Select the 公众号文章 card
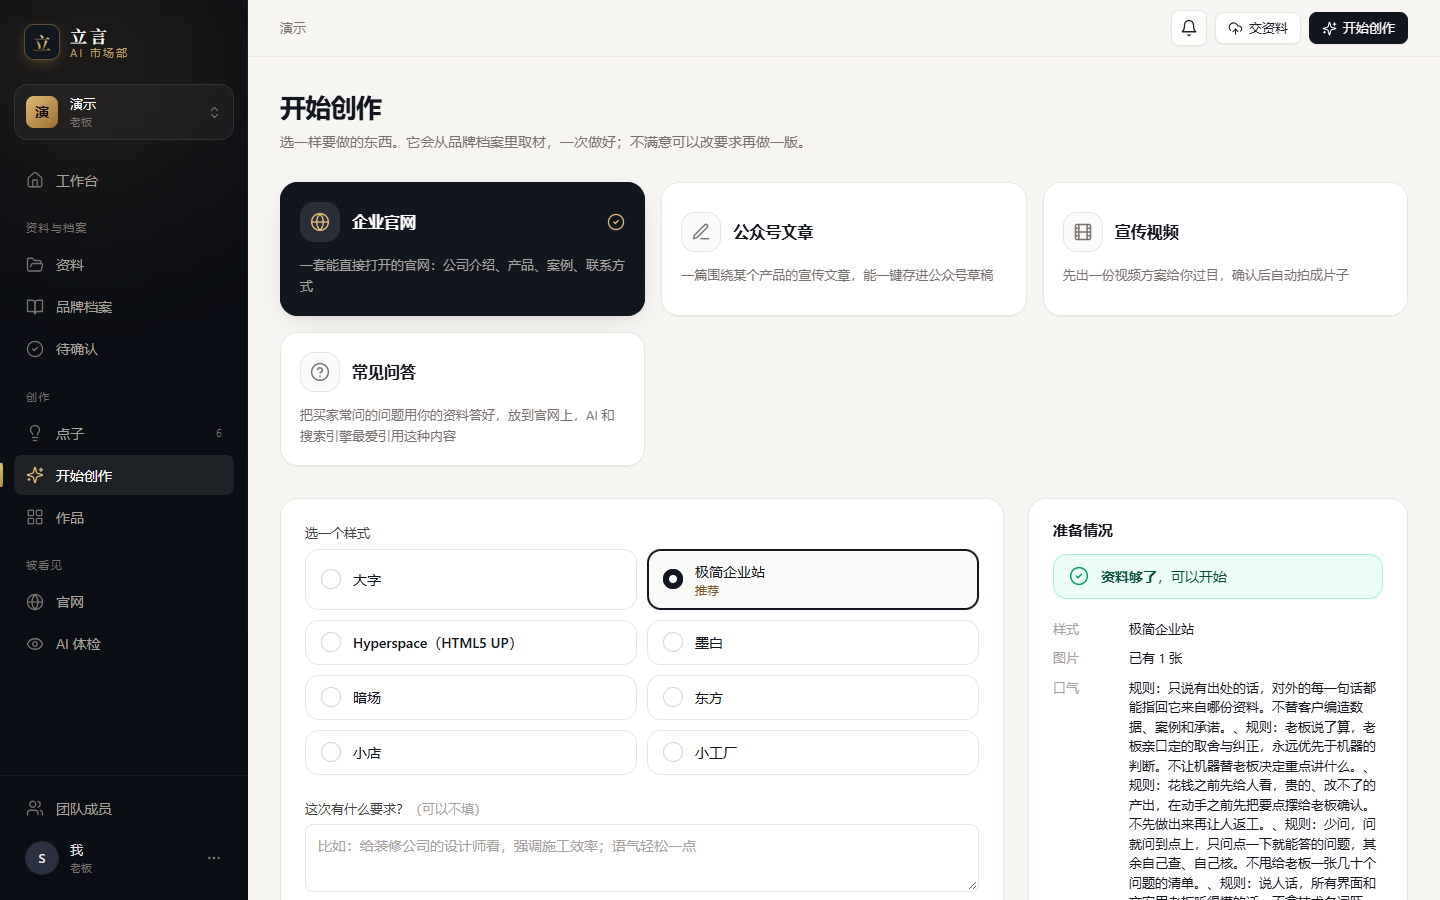 [x=844, y=249]
